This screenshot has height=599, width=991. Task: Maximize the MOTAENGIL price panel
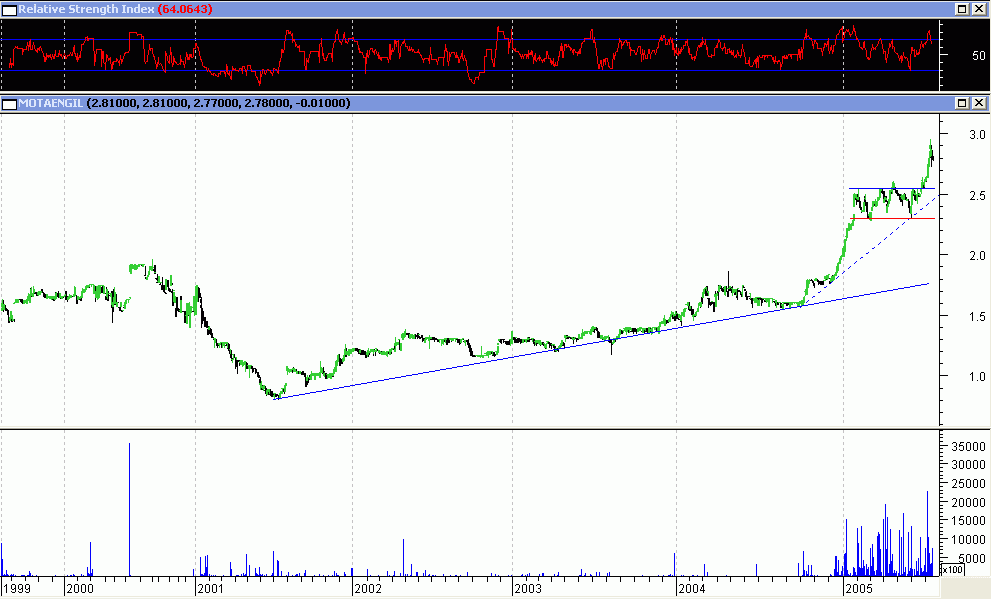(962, 103)
